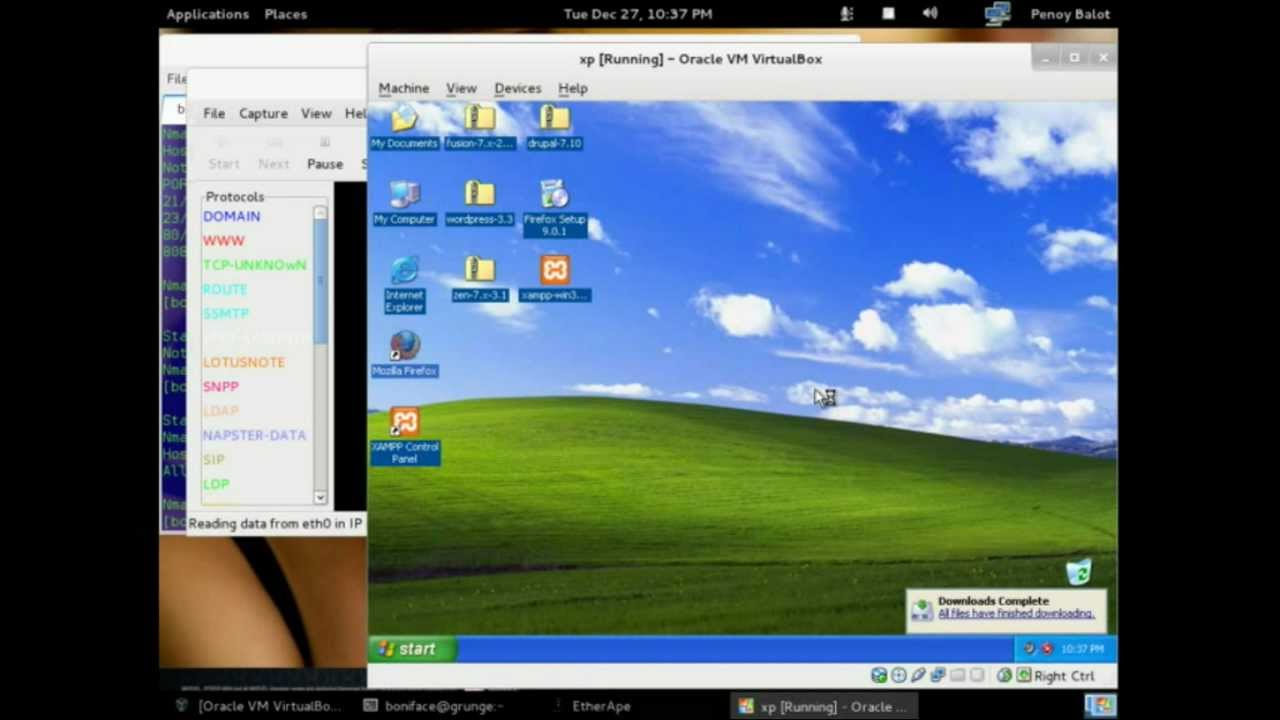Select the wordpress-3.3 zip folder

tap(479, 203)
